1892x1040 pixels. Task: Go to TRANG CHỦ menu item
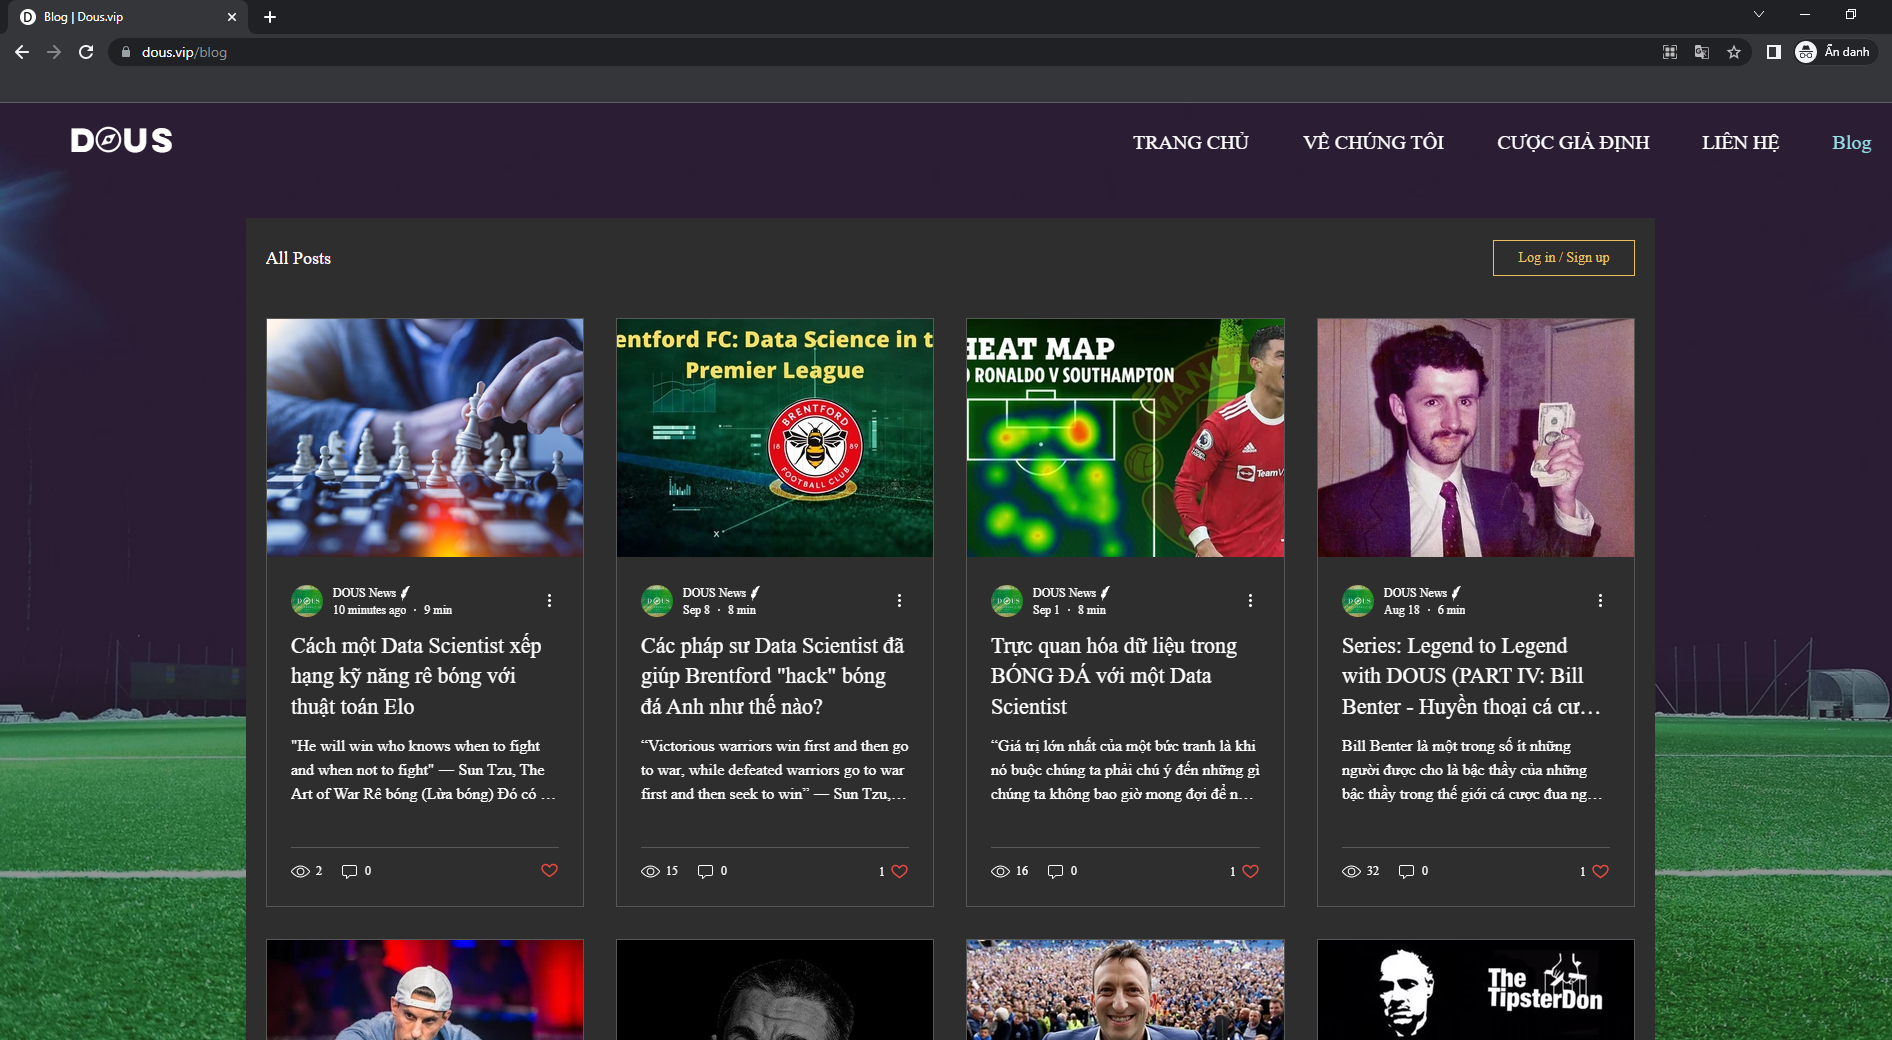coord(1190,143)
